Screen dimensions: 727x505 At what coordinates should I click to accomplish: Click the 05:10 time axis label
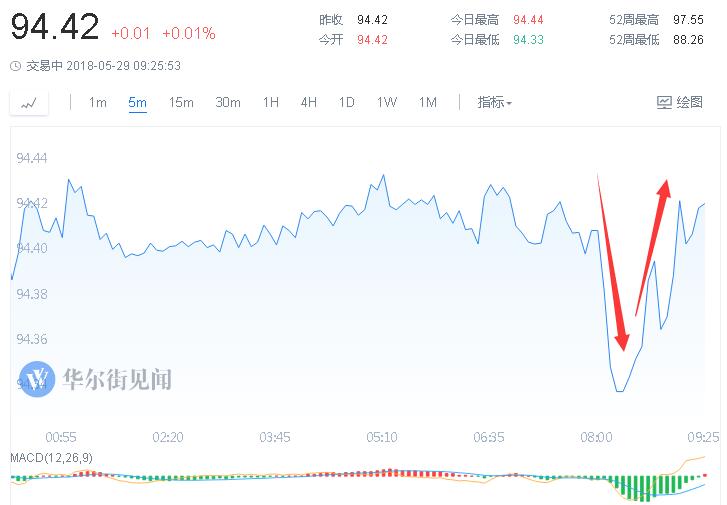382,437
